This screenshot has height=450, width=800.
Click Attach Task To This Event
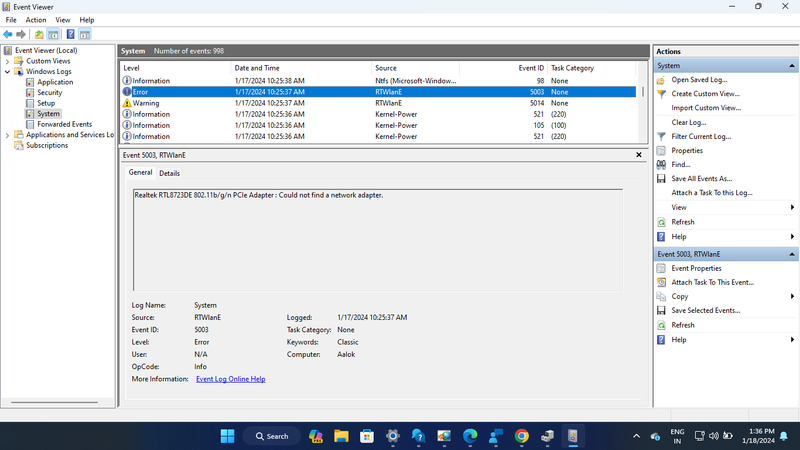[712, 282]
